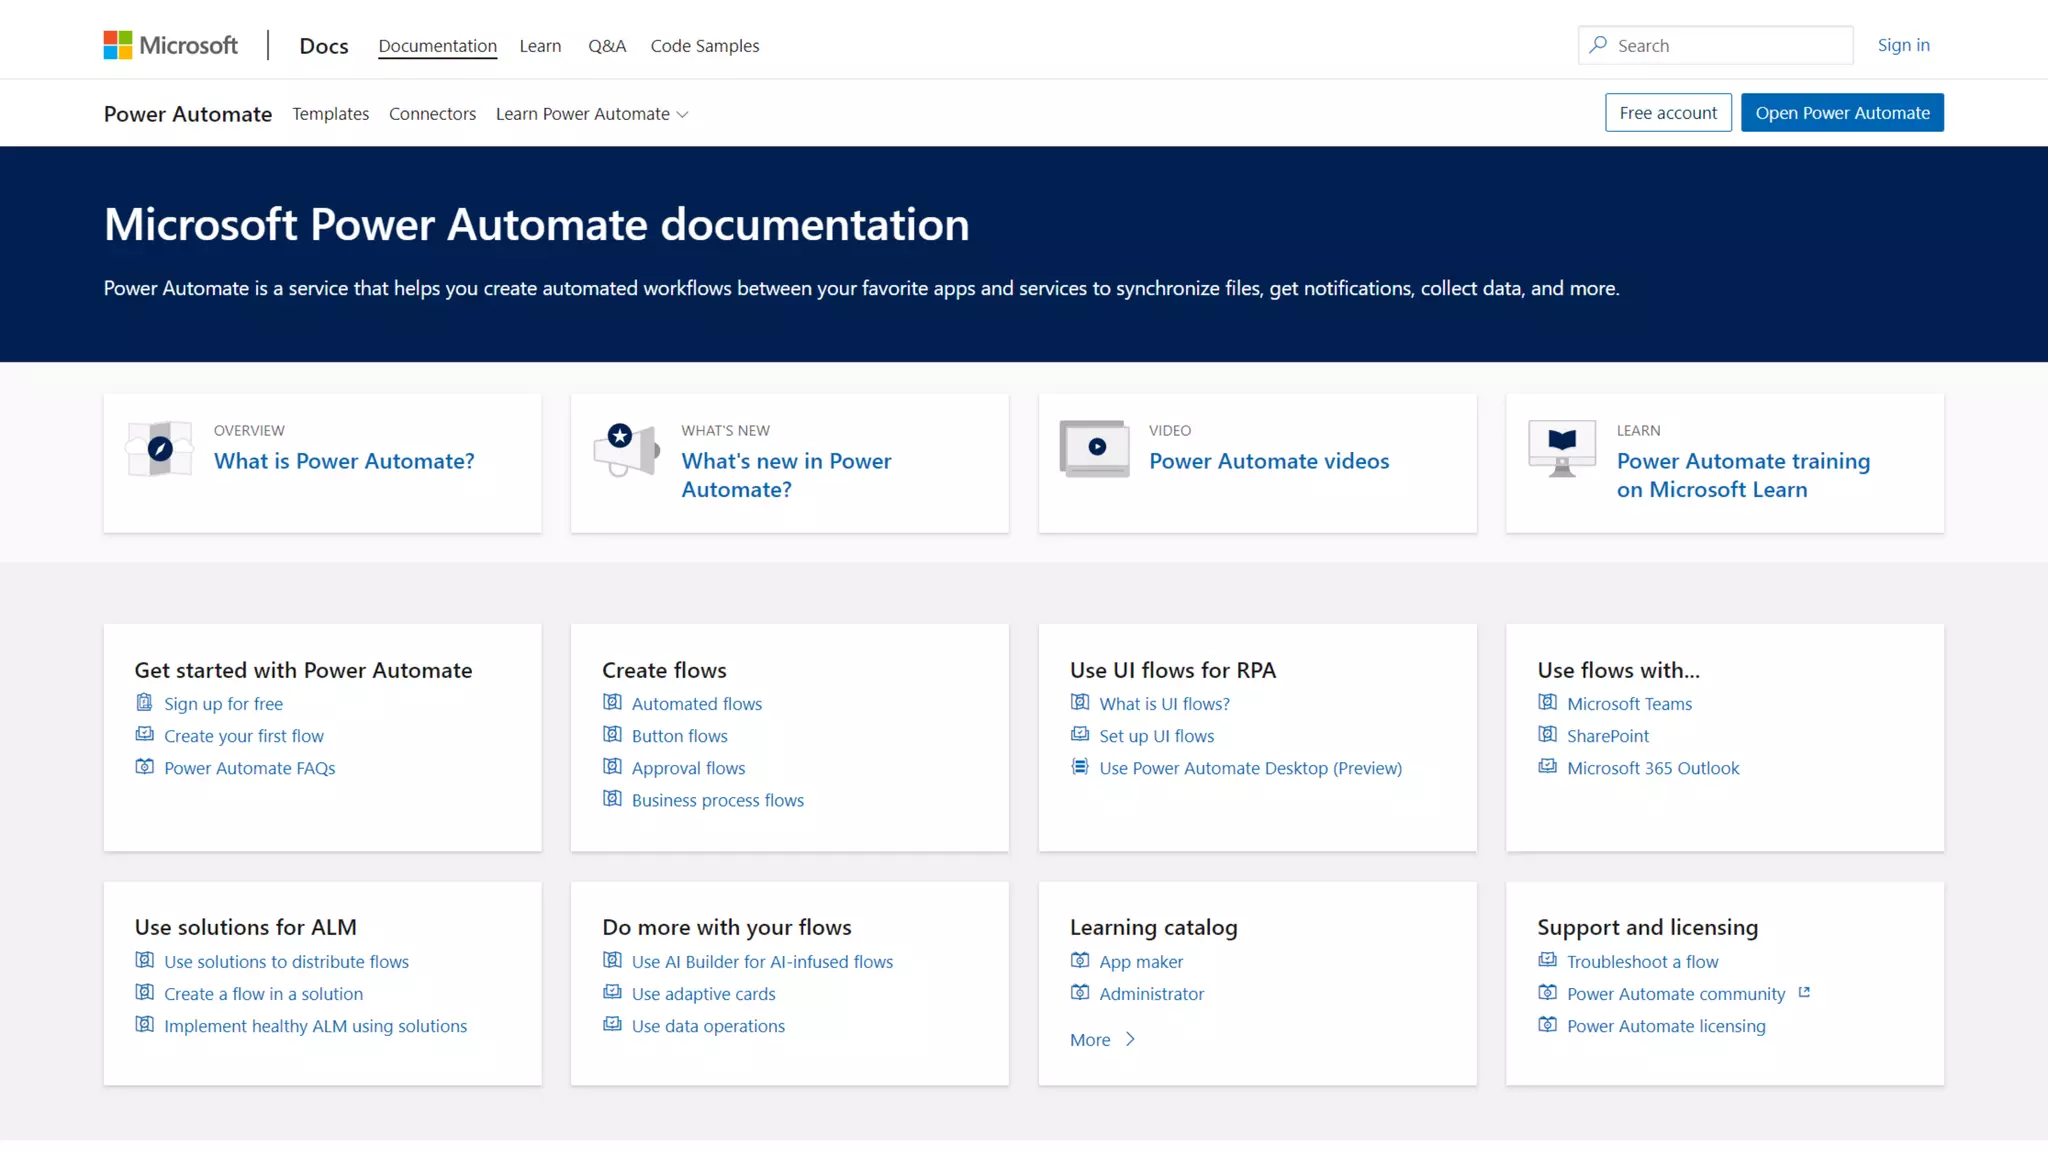Click the search magnifier icon
Image resolution: width=2048 pixels, height=1152 pixels.
coord(1598,45)
